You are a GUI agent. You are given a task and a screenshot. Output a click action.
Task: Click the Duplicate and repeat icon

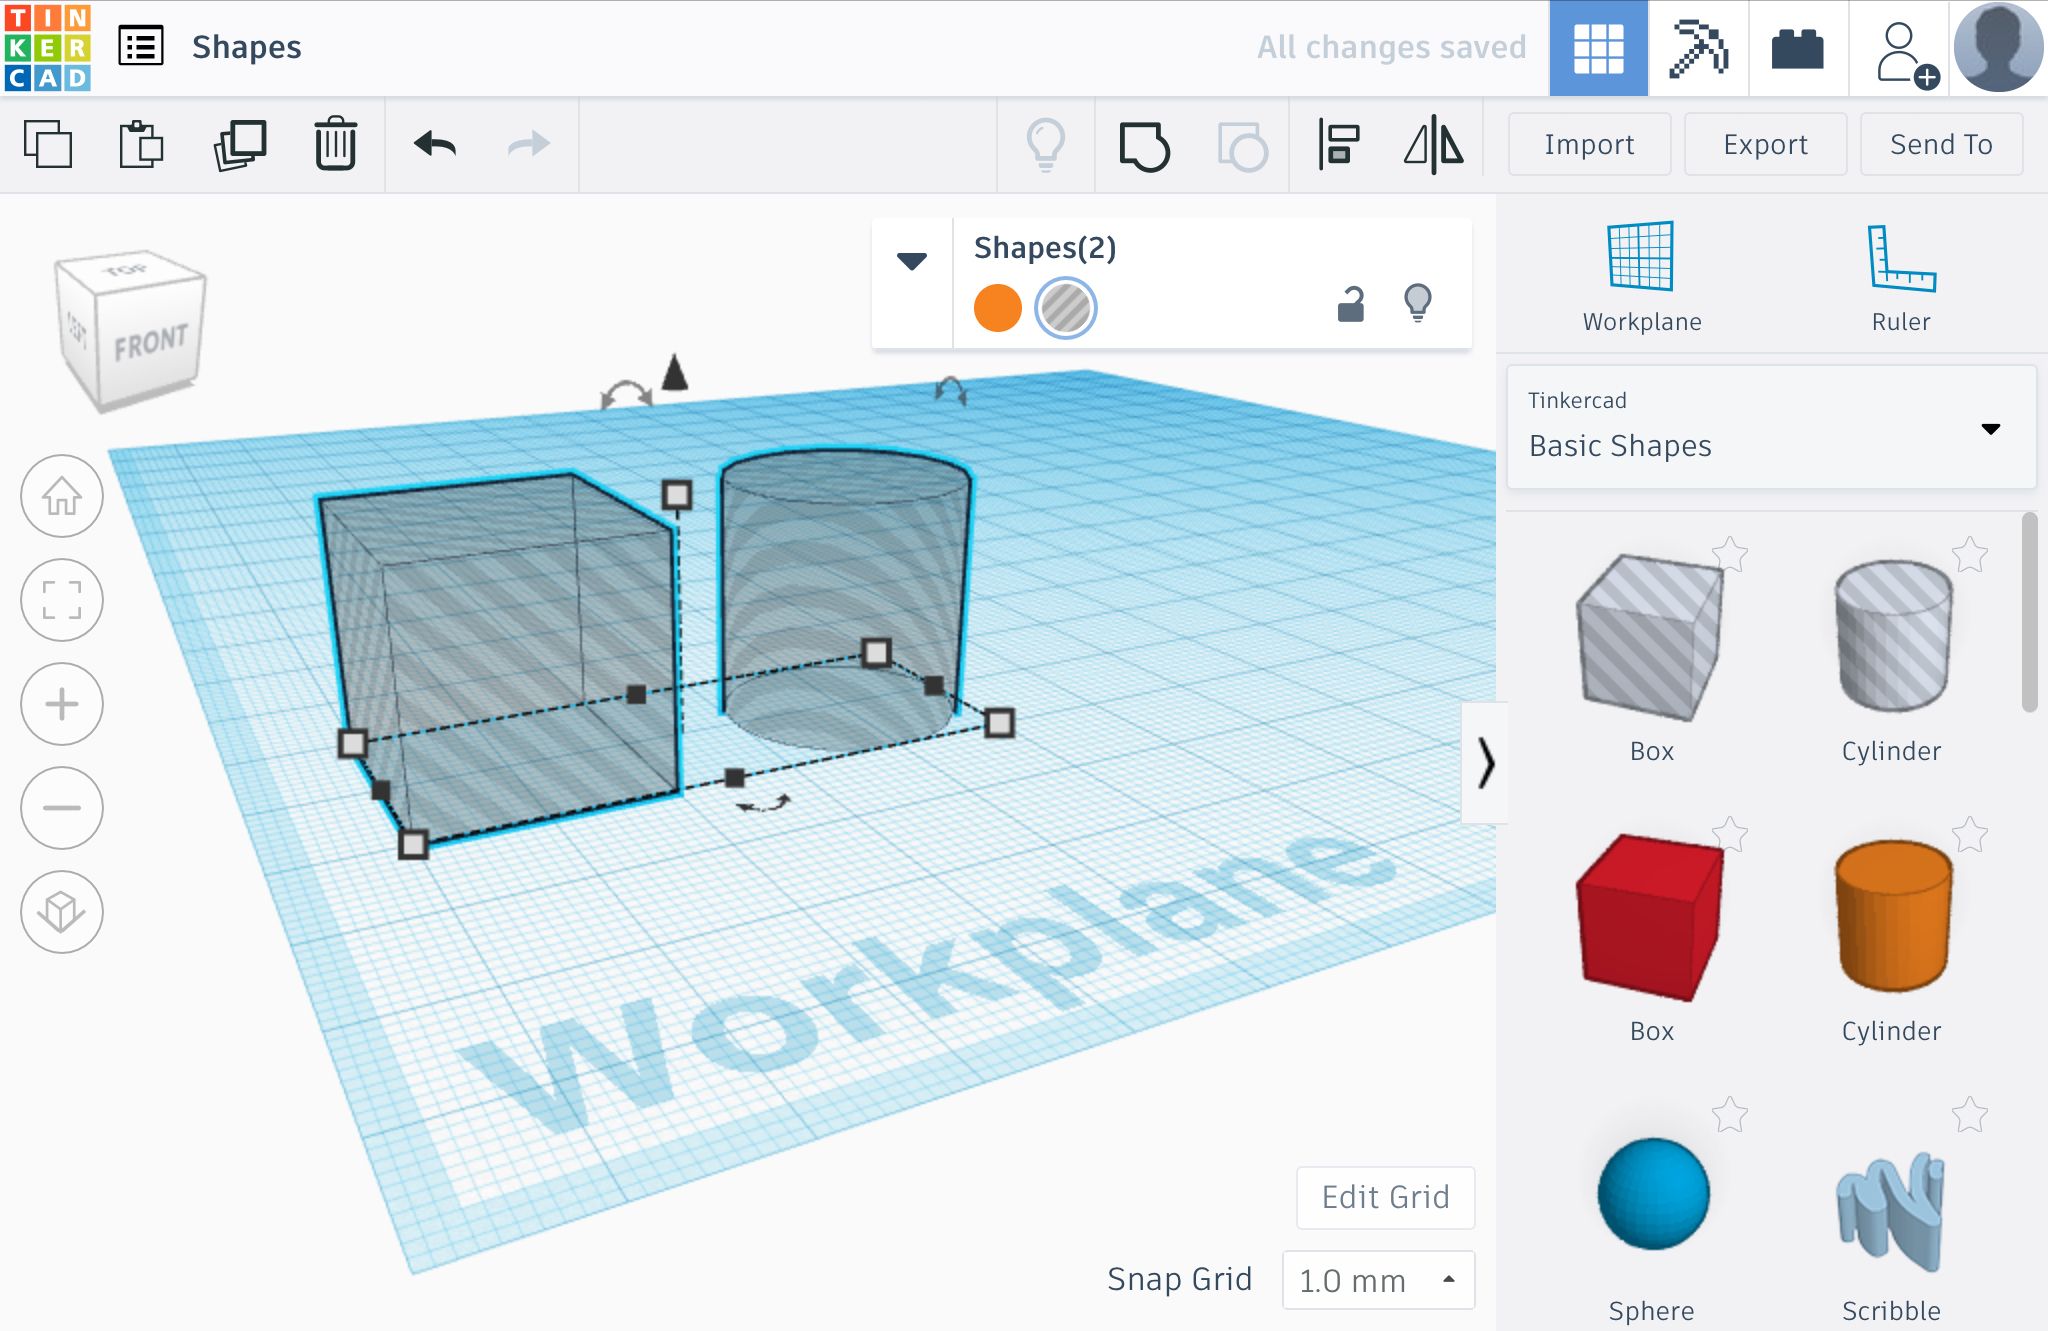pos(240,145)
